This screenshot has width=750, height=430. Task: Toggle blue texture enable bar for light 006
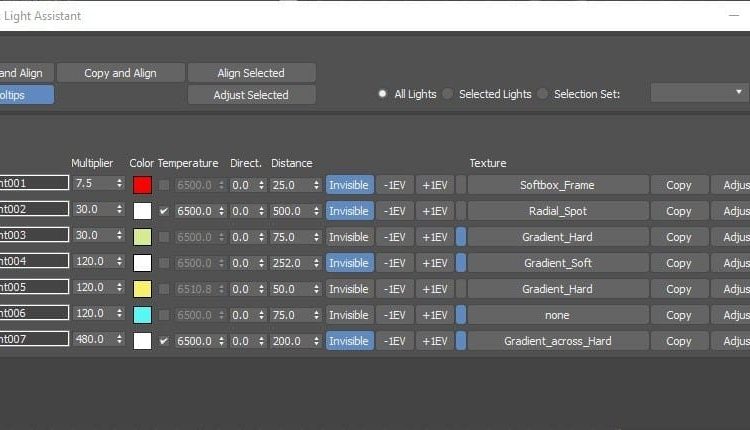point(461,315)
